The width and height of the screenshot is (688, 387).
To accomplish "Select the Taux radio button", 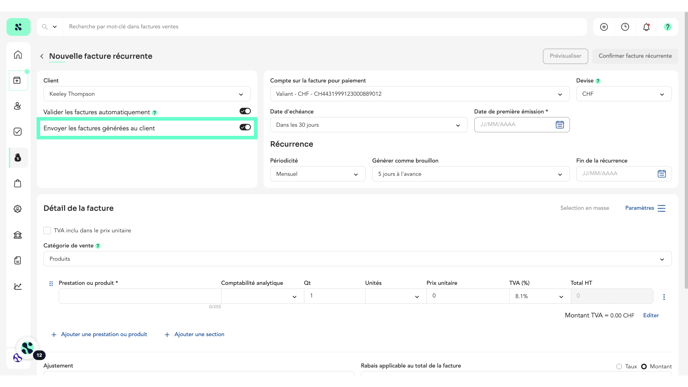I will tap(619, 366).
